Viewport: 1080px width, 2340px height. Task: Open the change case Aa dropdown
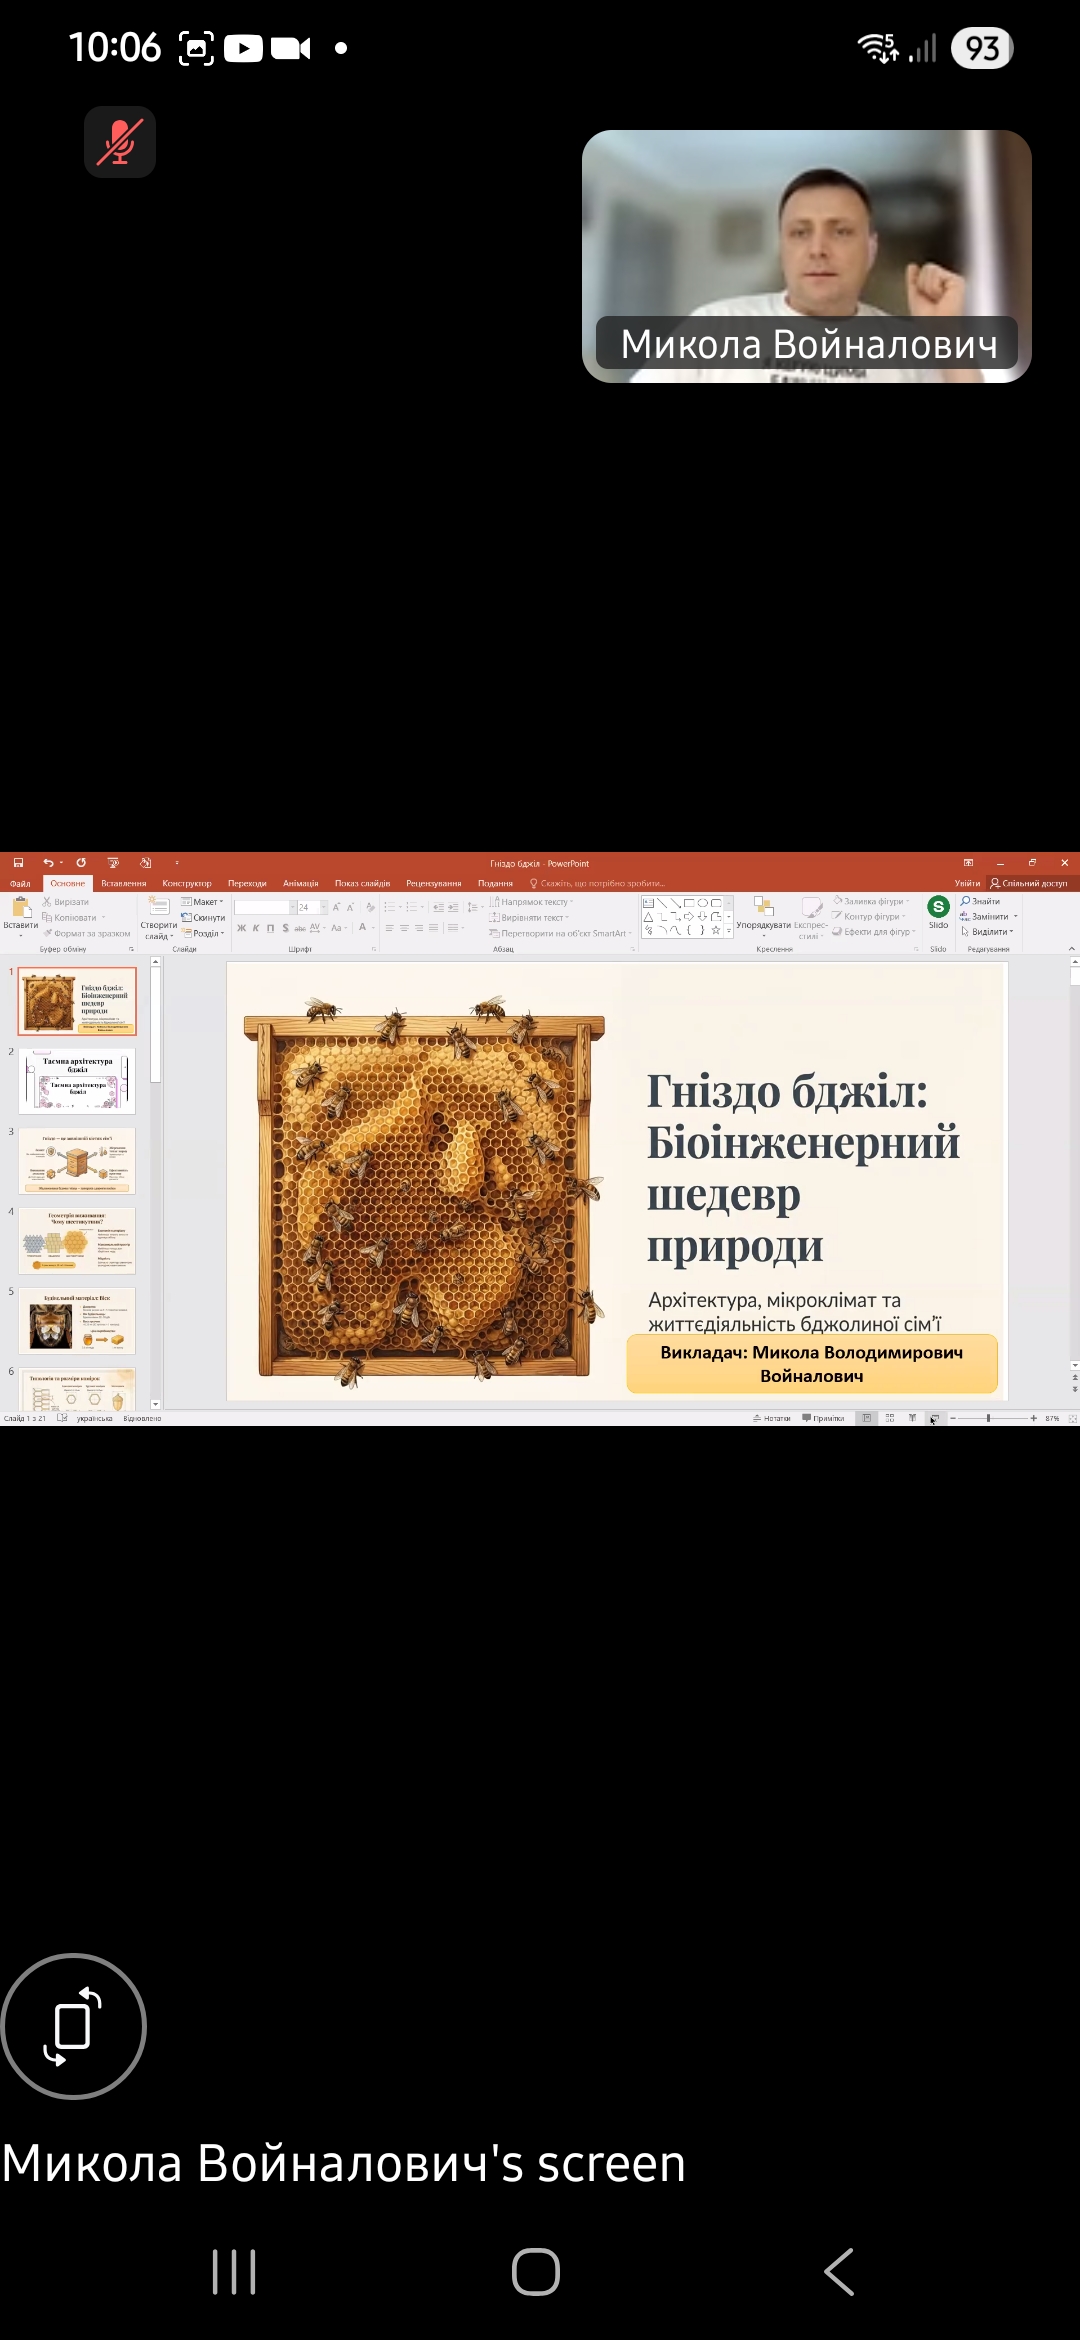click(x=339, y=928)
